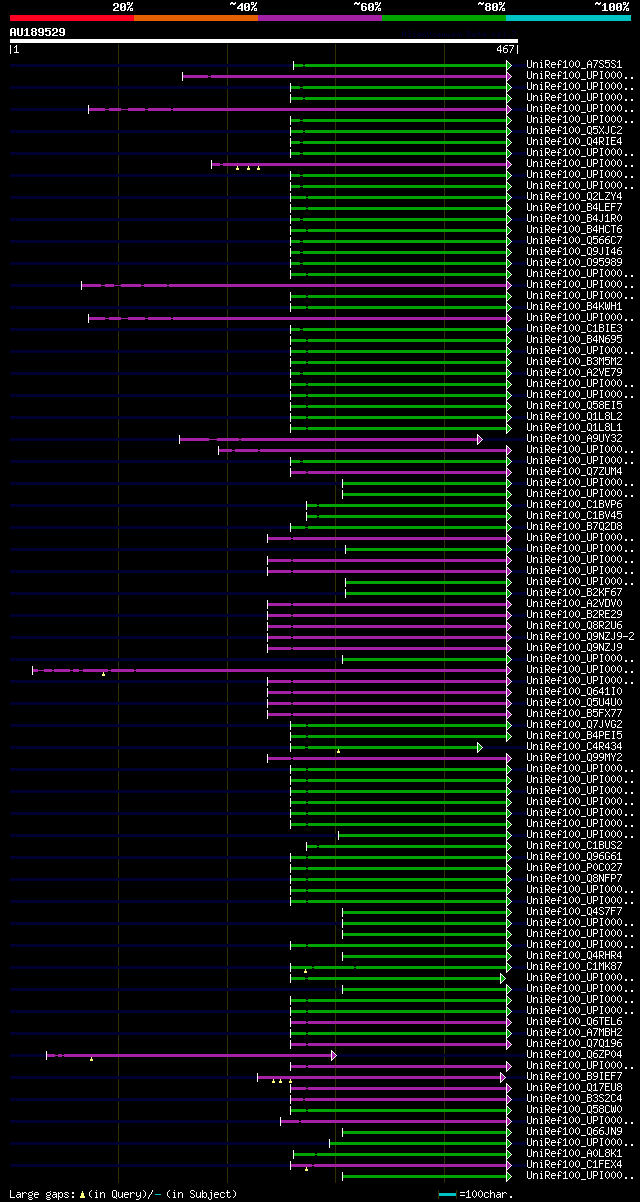640x1202 pixels.
Task: Select the UniRef100_Q1L8L2 label
Action: (x=574, y=416)
